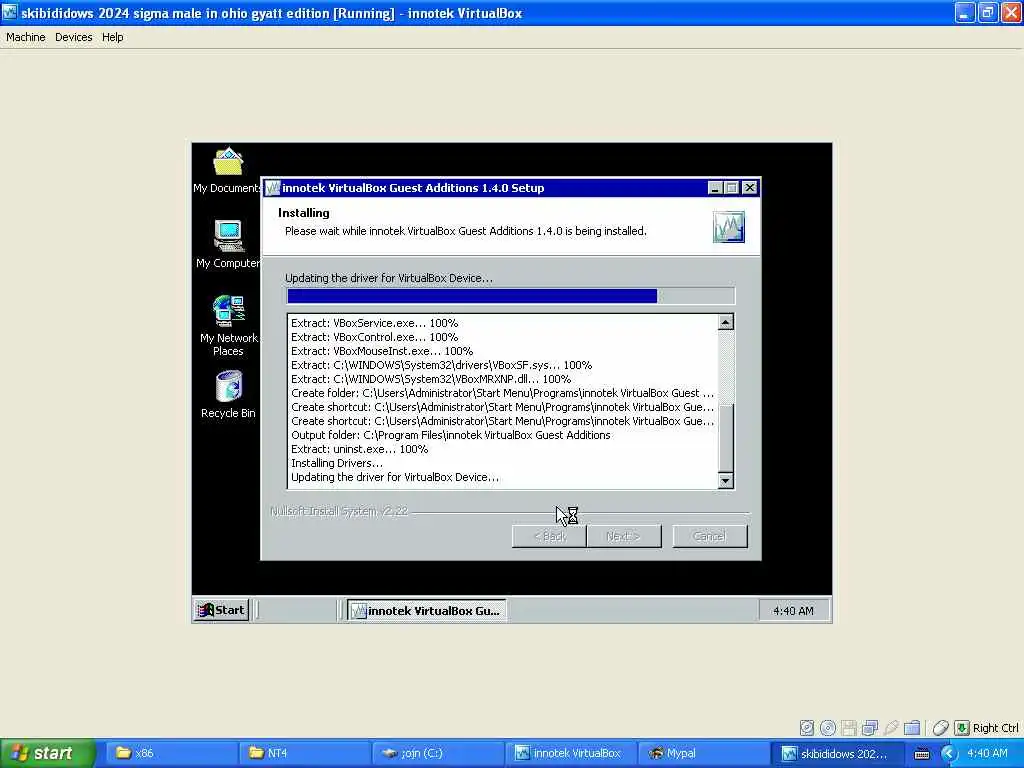
Task: Select guest taskbar innotek VirtualBox Gu... item
Action: click(x=427, y=611)
